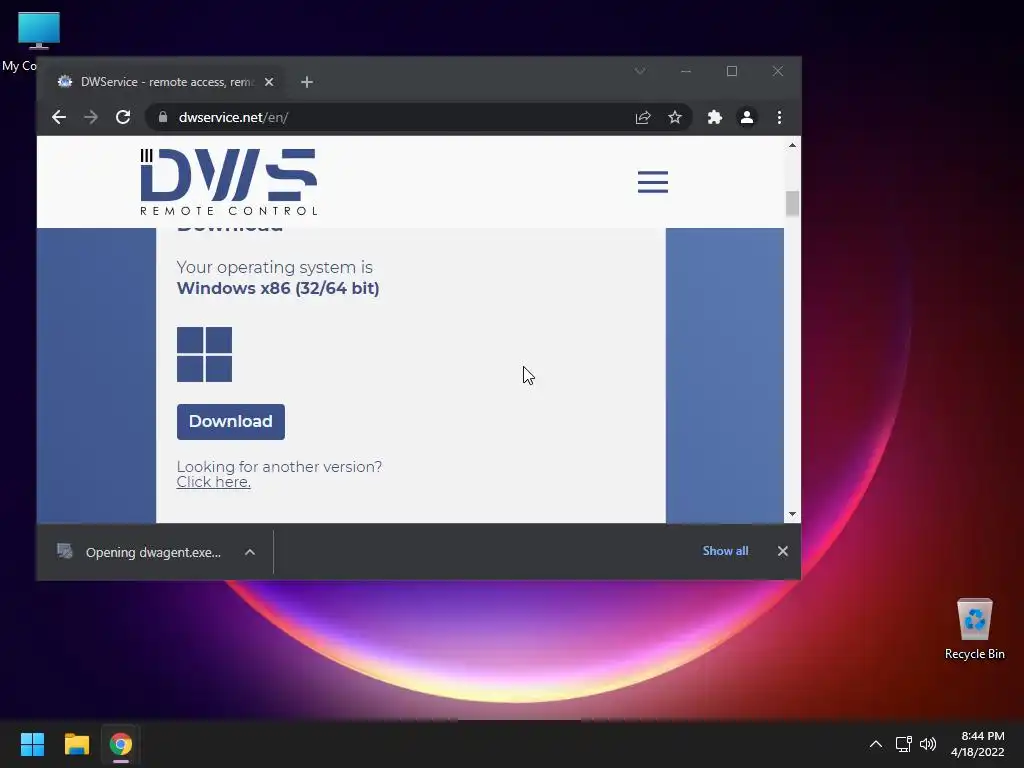Screen dimensions: 1024x768
Task: Open a new browser tab
Action: click(x=307, y=82)
